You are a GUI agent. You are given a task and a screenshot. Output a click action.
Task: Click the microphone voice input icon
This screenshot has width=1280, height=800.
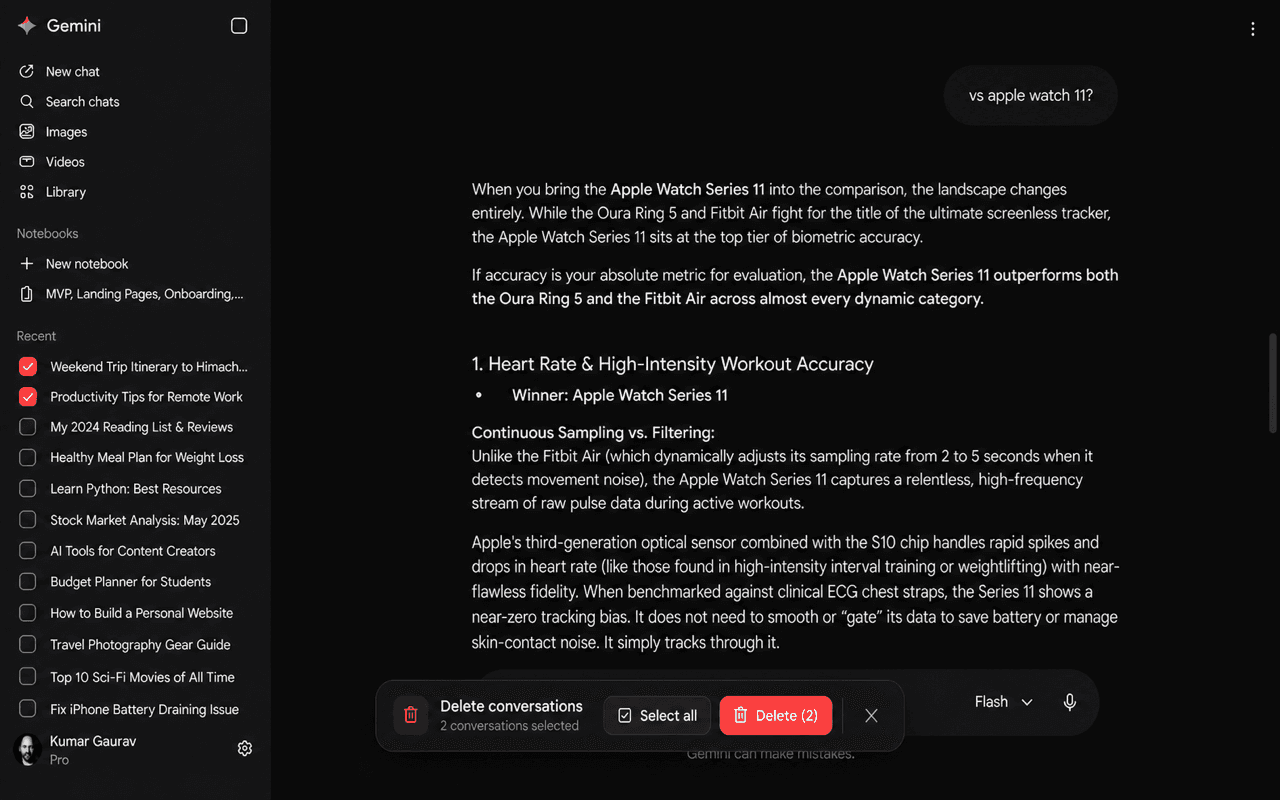tap(1069, 702)
